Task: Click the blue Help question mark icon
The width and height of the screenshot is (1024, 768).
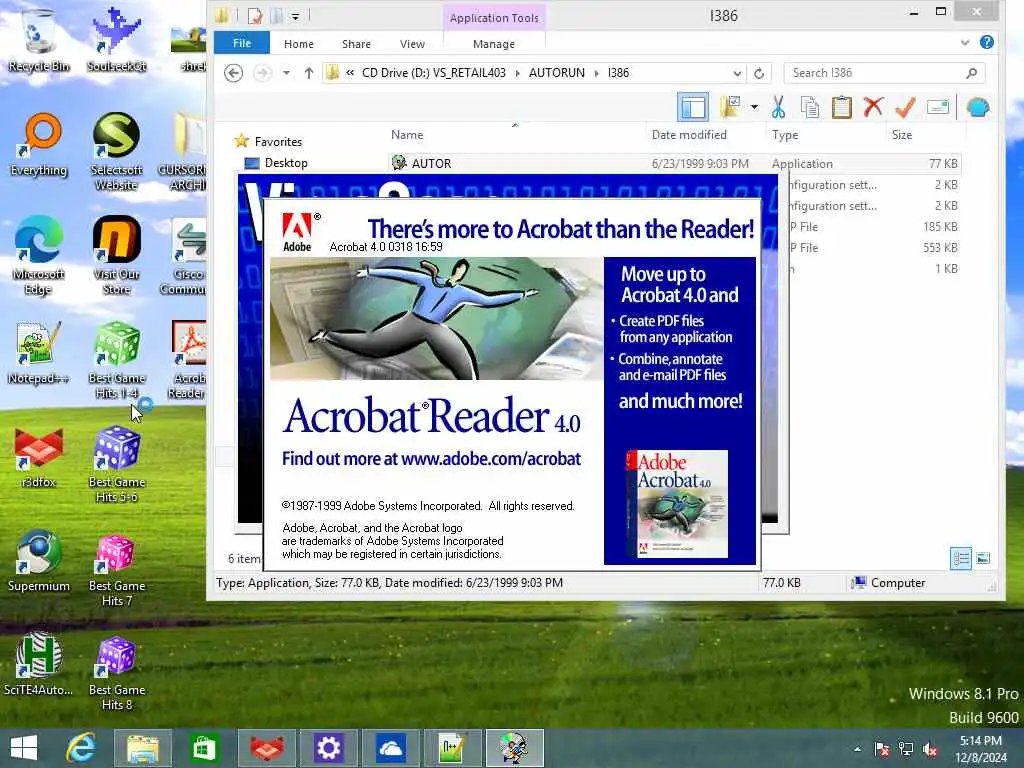Action: coord(987,42)
